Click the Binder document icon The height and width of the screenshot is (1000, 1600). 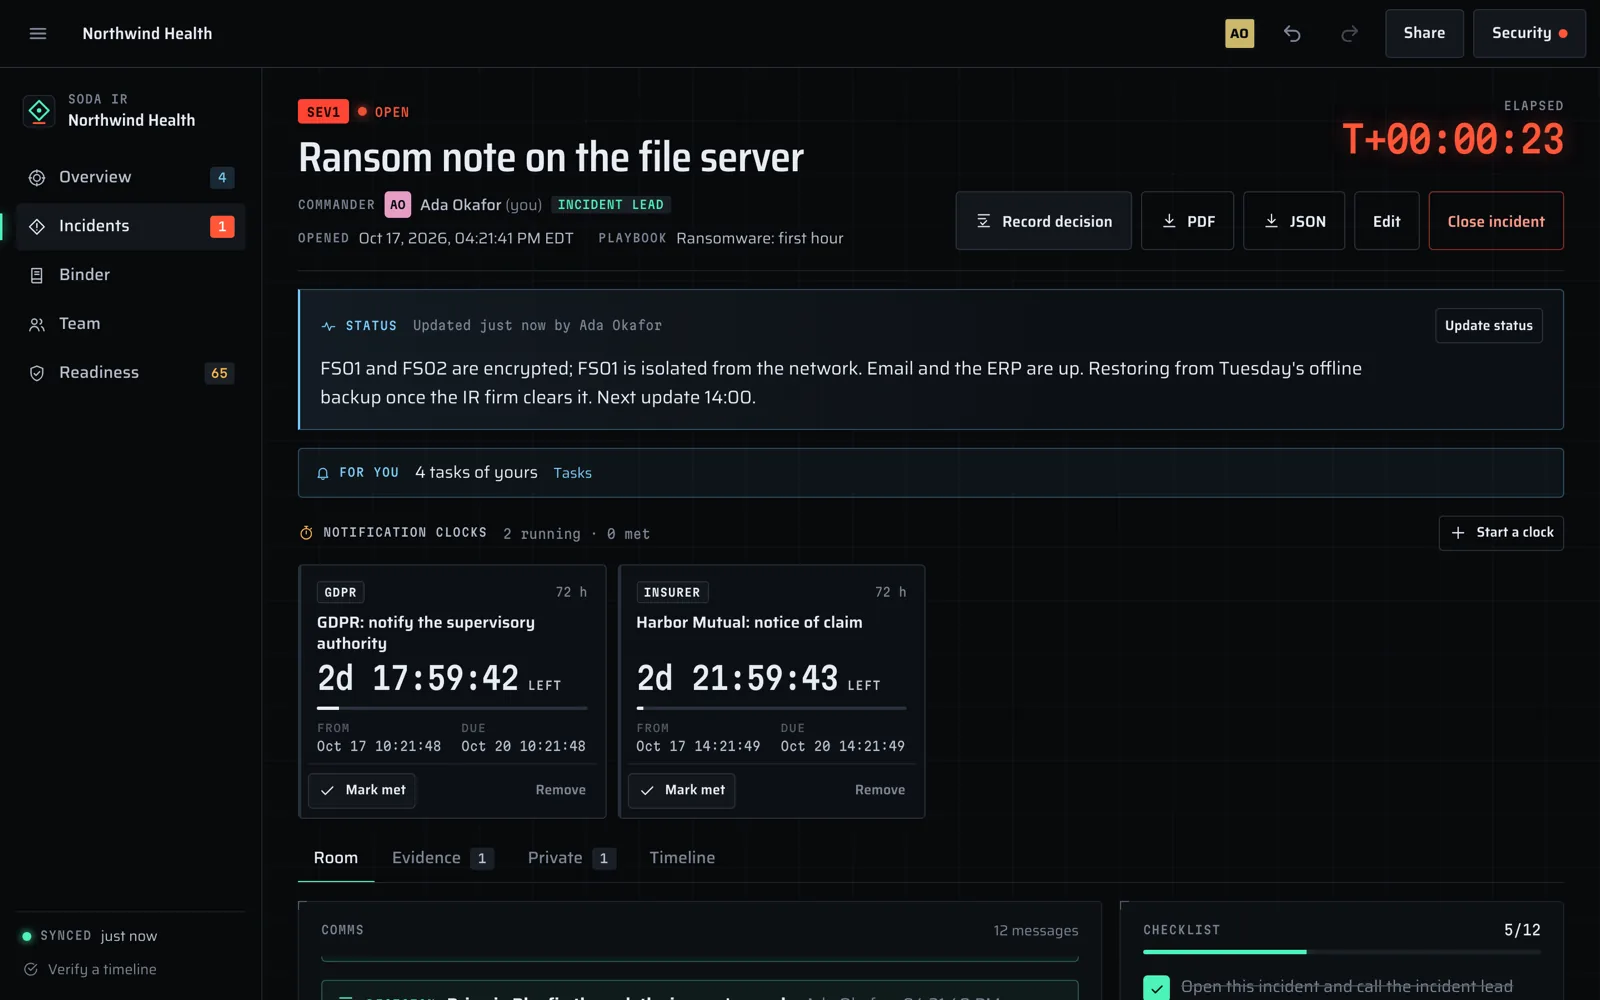[37, 275]
